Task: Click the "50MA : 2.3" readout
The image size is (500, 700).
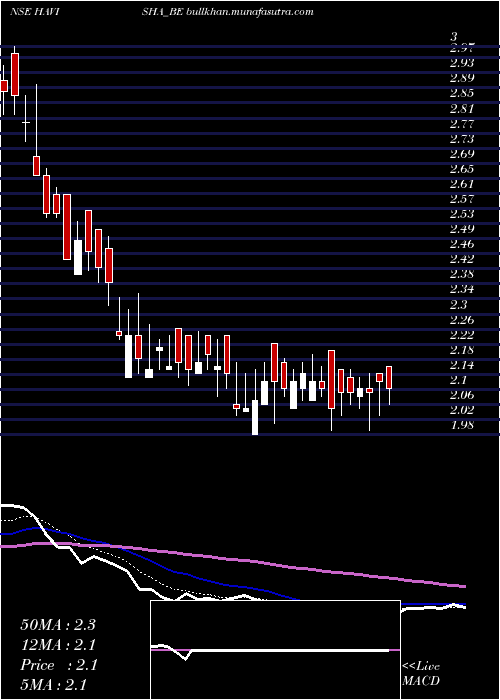Action: [58, 625]
